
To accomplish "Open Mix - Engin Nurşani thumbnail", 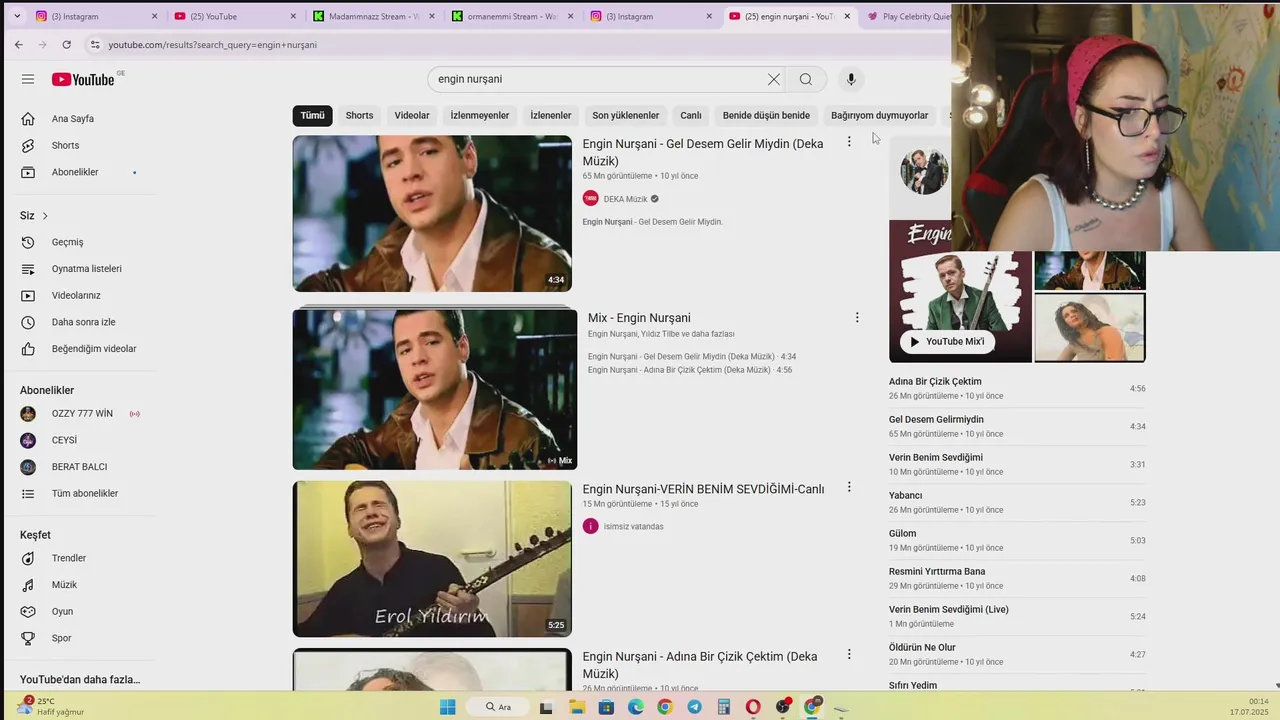I will 435,389.
